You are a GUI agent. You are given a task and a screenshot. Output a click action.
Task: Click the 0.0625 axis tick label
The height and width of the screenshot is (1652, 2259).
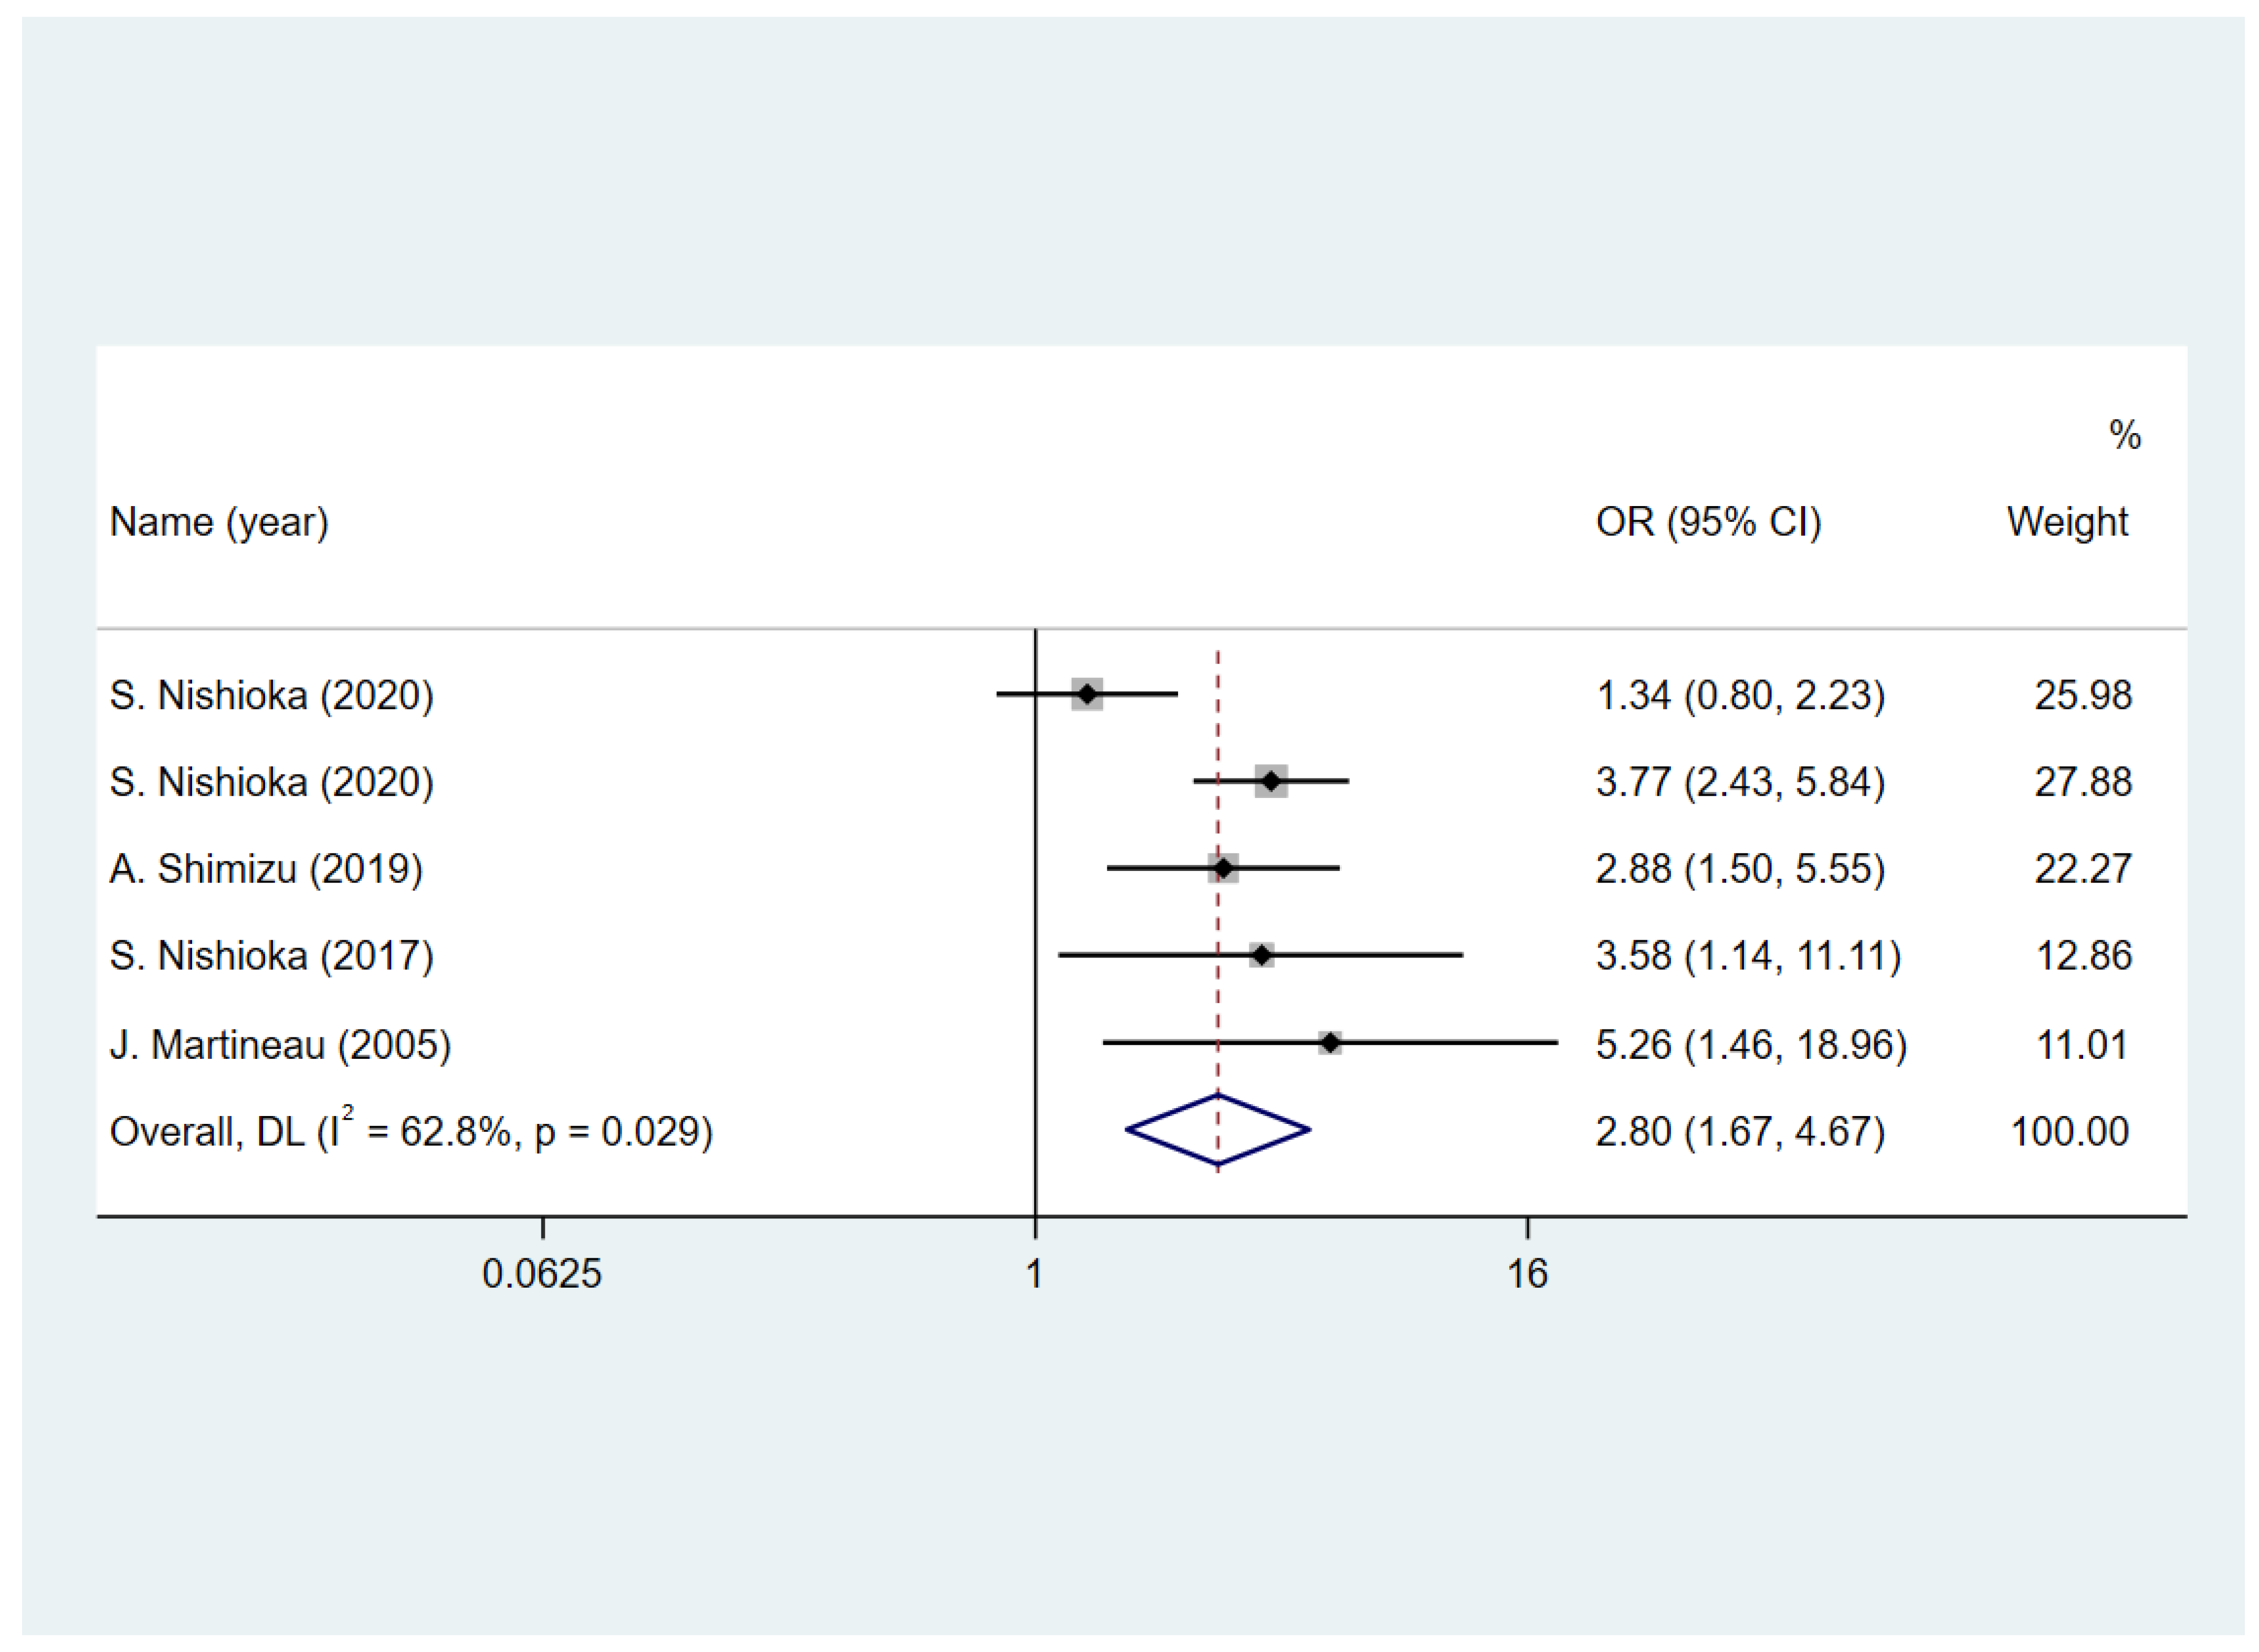(x=542, y=1274)
